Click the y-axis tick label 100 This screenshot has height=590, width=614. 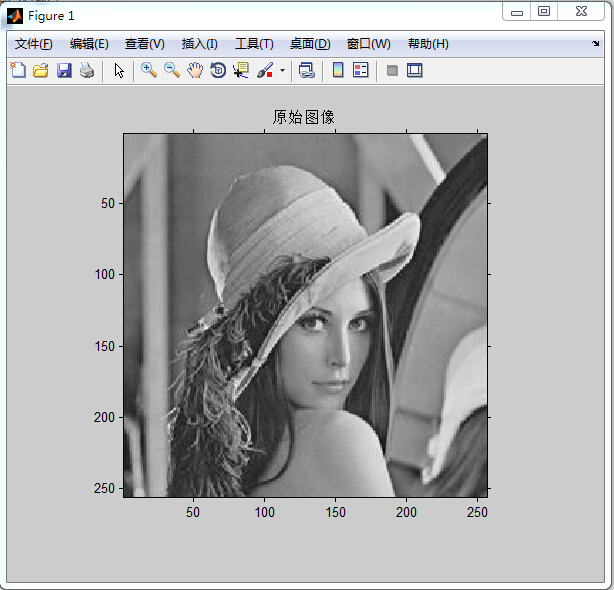click(x=105, y=274)
